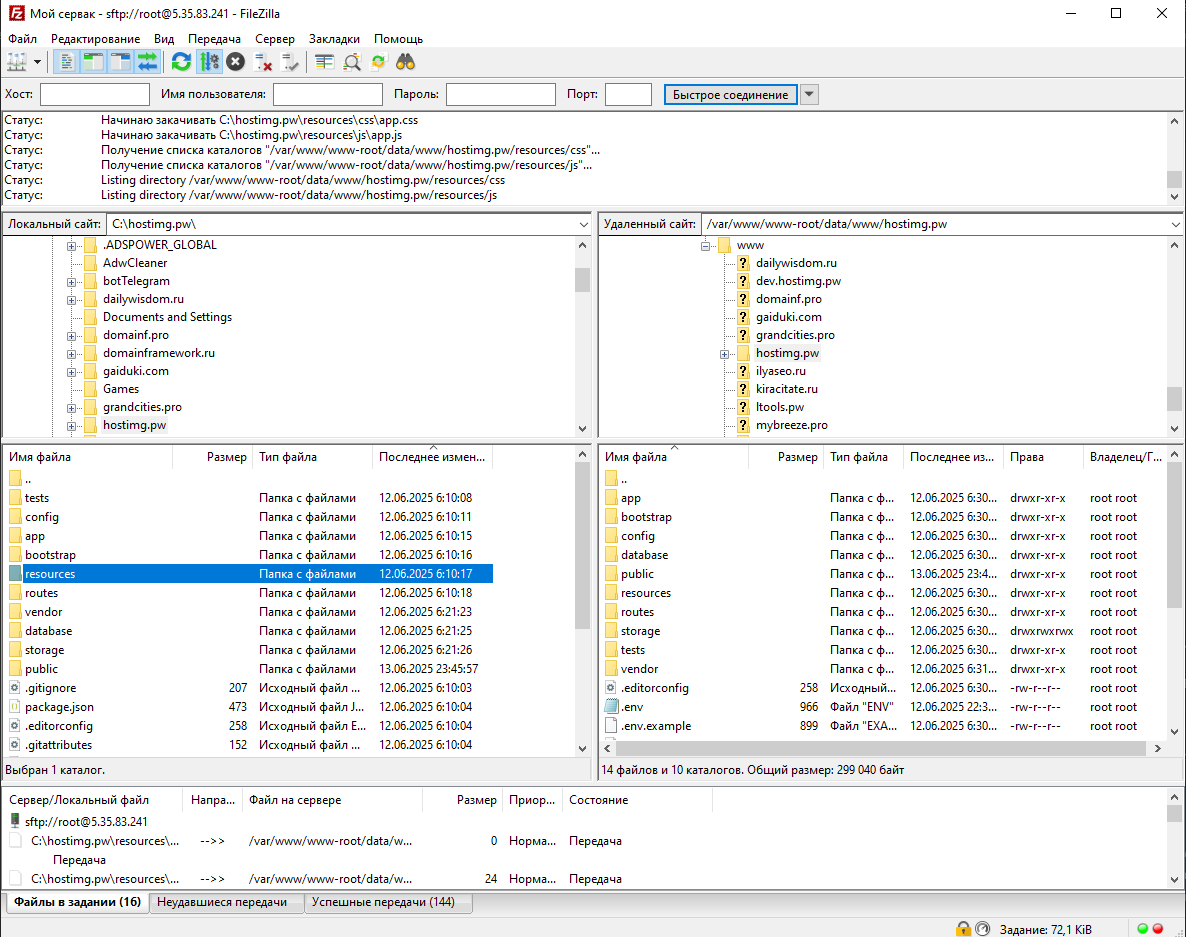Open the Редактирование menu
Viewport: 1186px width, 937px height.
95,39
